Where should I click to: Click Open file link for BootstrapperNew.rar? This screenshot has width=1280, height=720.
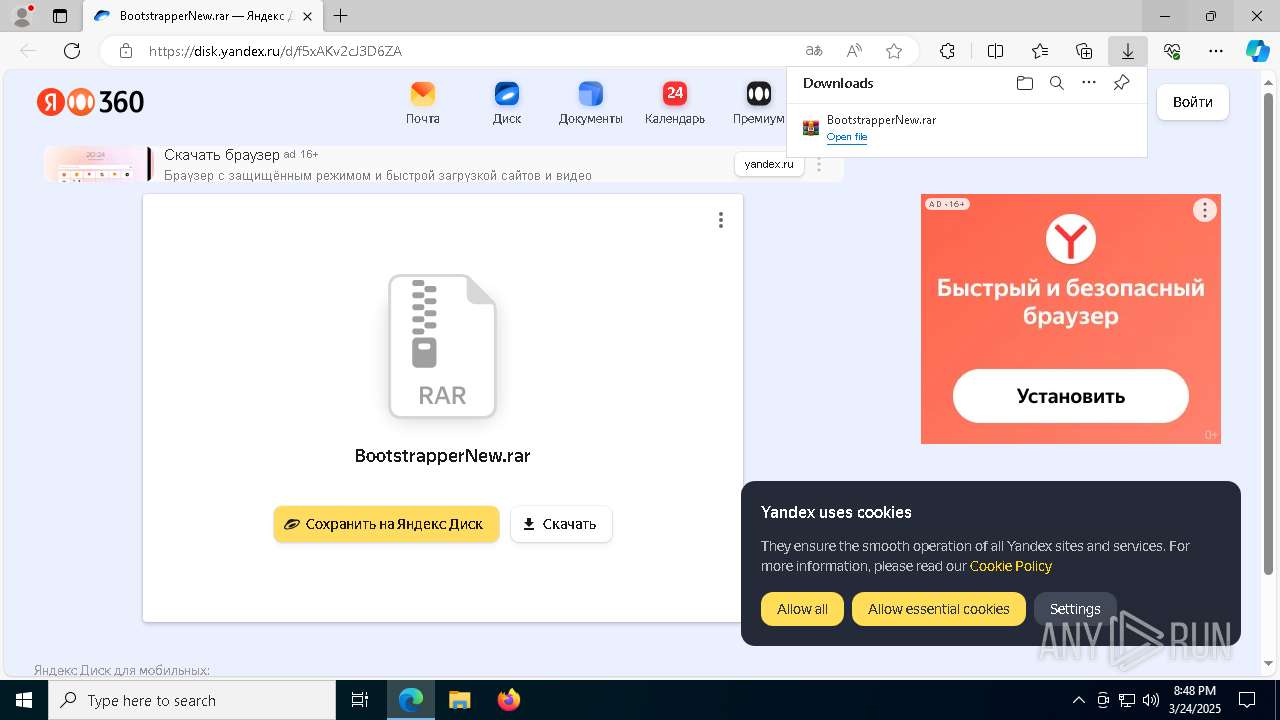tap(847, 137)
